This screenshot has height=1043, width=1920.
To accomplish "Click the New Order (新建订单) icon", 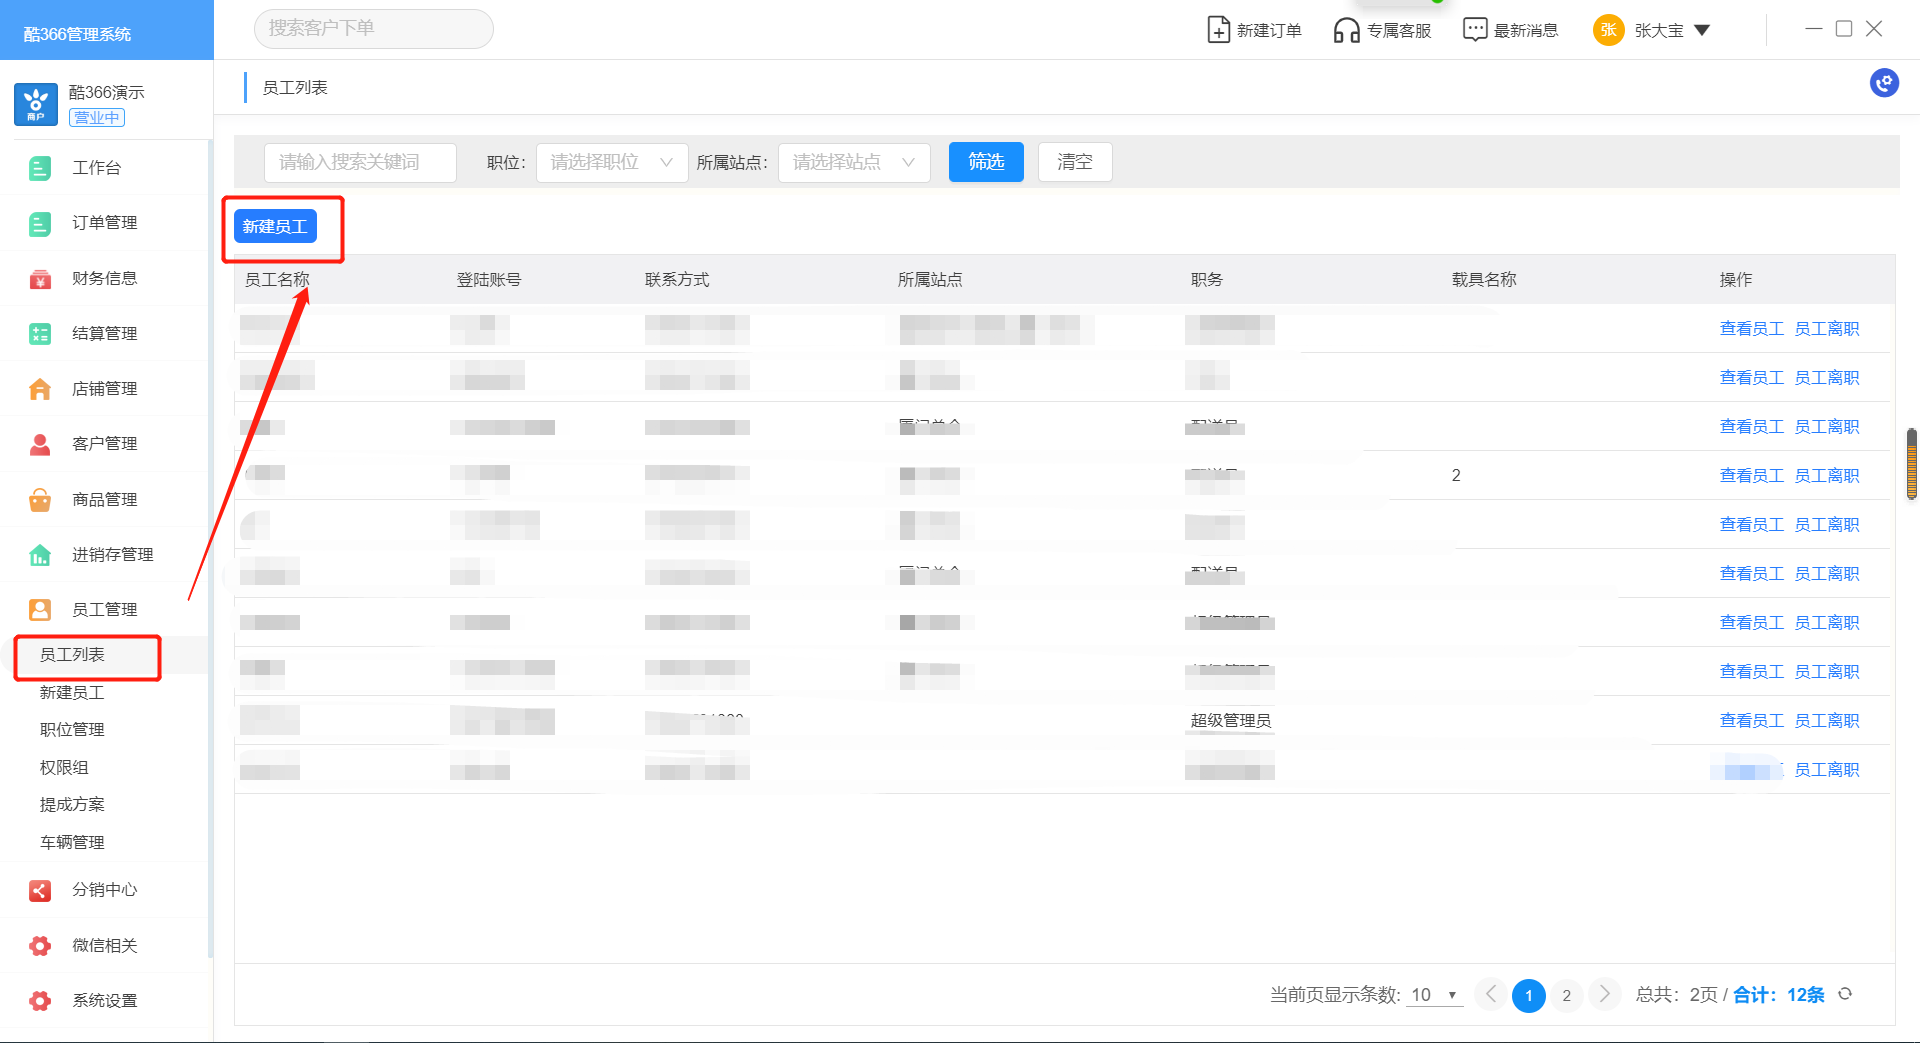I will tap(1218, 30).
